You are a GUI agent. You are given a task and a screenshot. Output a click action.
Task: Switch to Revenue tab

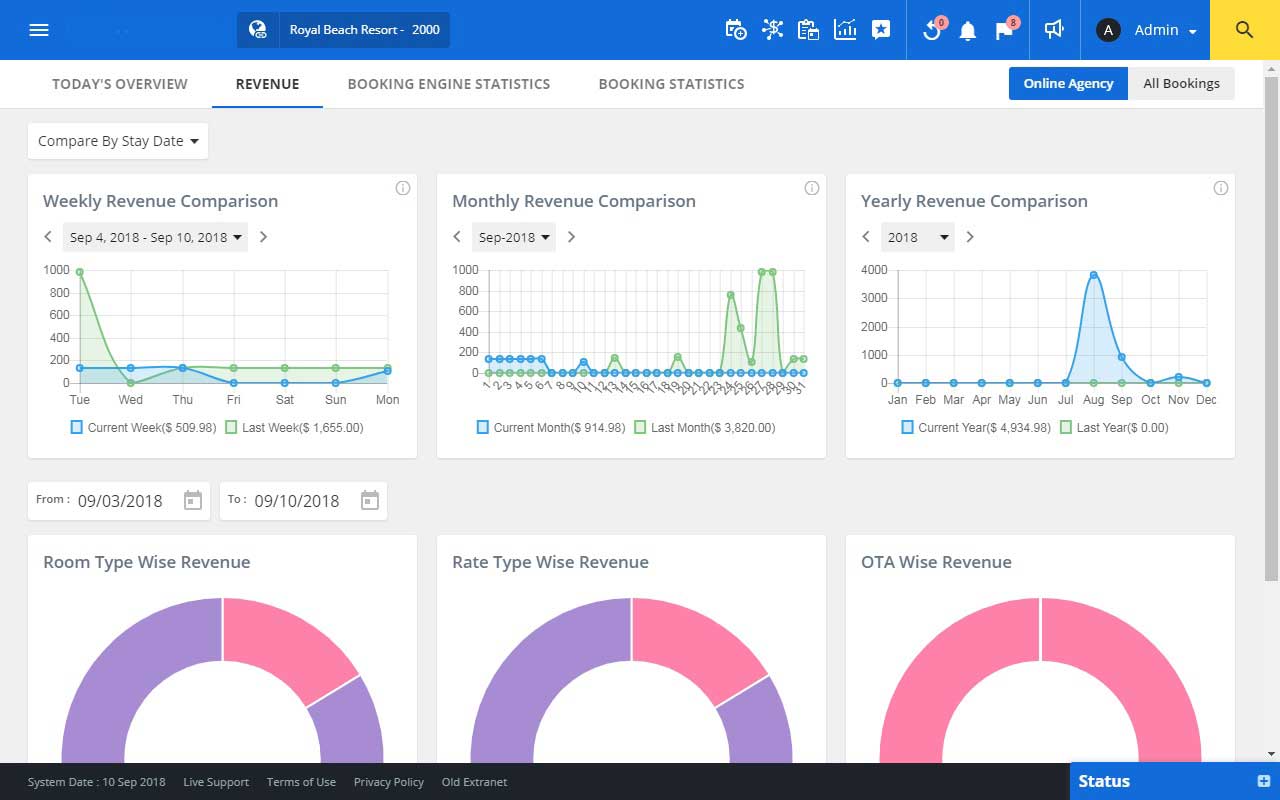click(267, 84)
